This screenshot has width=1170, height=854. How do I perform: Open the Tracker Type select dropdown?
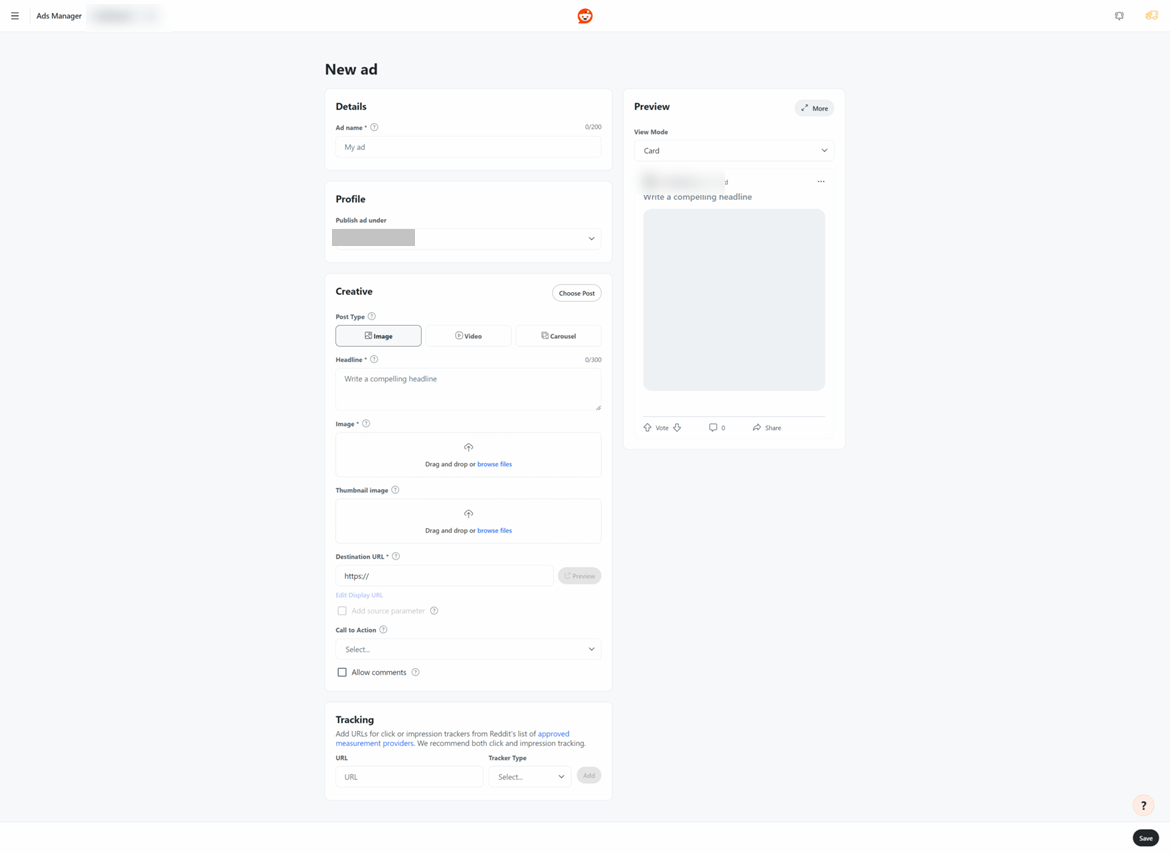(530, 776)
